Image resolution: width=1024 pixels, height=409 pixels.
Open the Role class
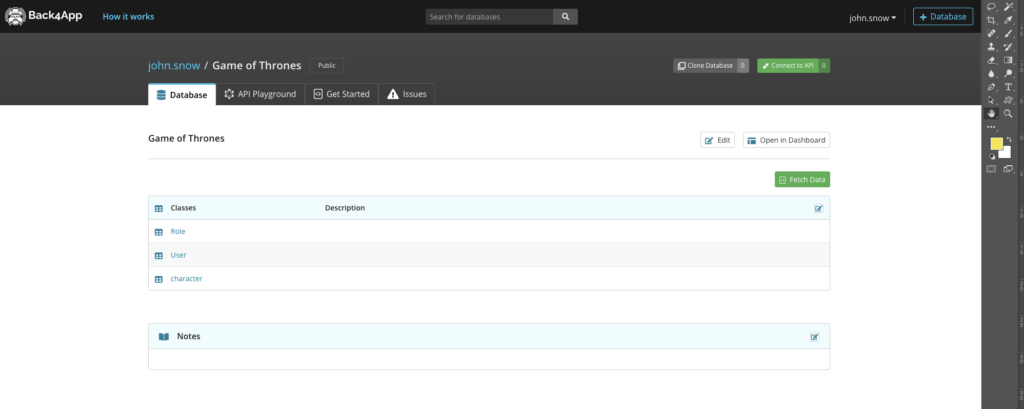coord(178,231)
